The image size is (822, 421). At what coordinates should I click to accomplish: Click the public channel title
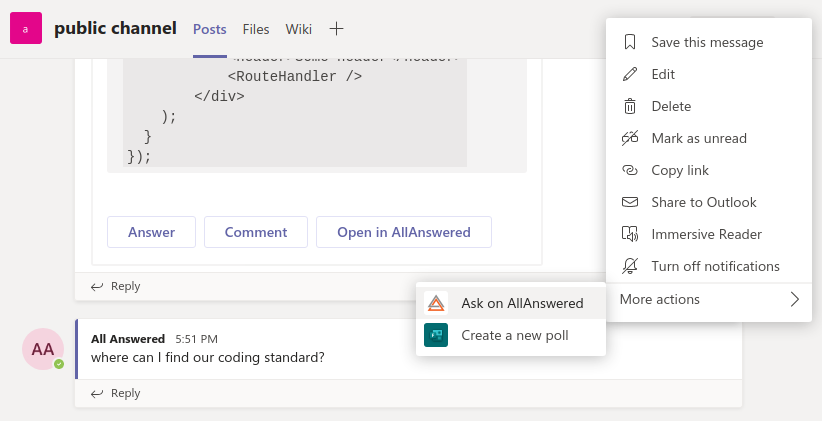pyautogui.click(x=115, y=28)
